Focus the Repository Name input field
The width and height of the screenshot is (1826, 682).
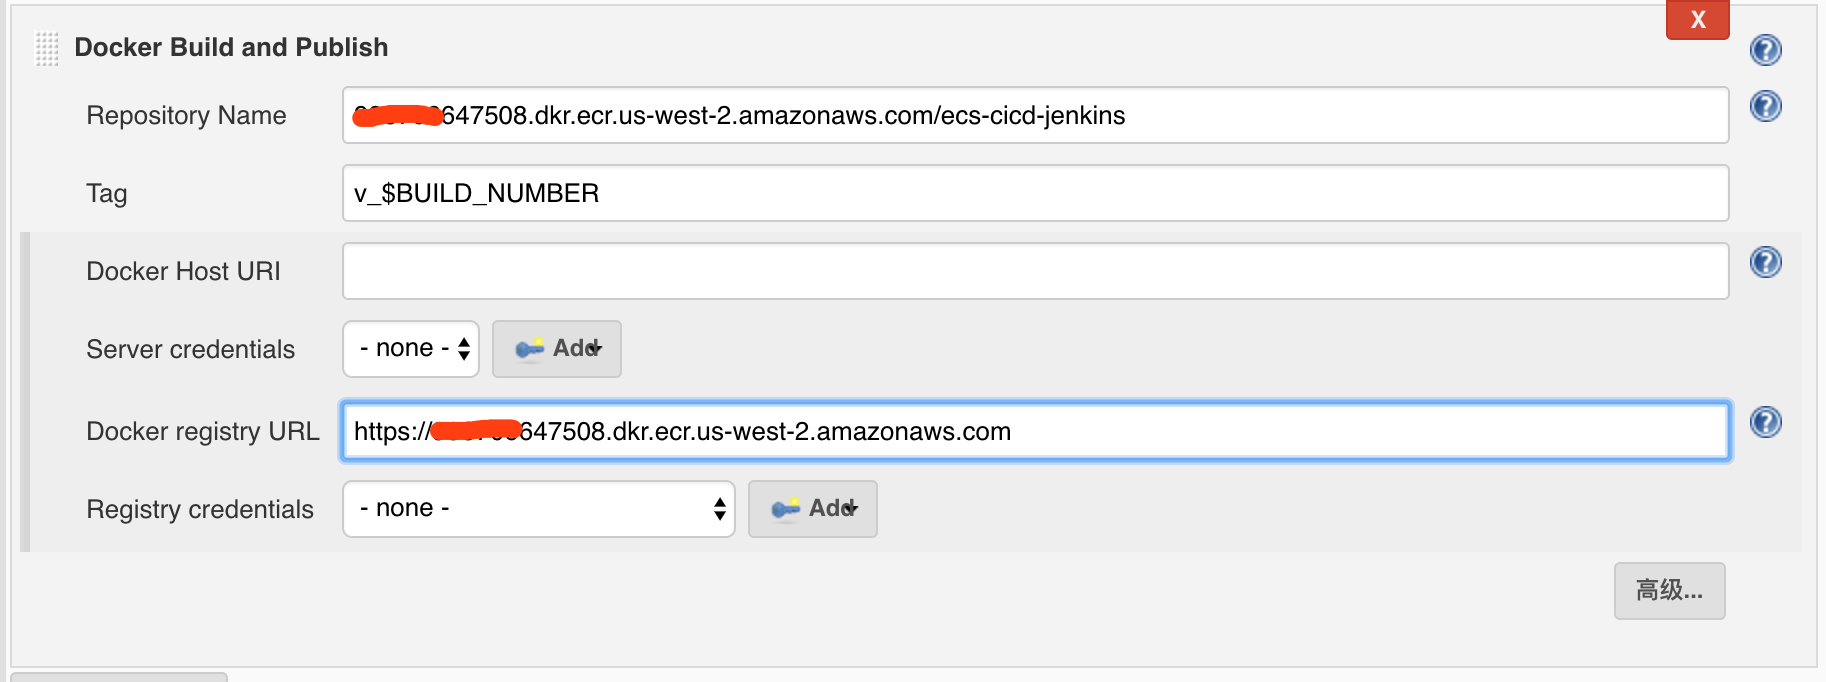[x=1035, y=115]
